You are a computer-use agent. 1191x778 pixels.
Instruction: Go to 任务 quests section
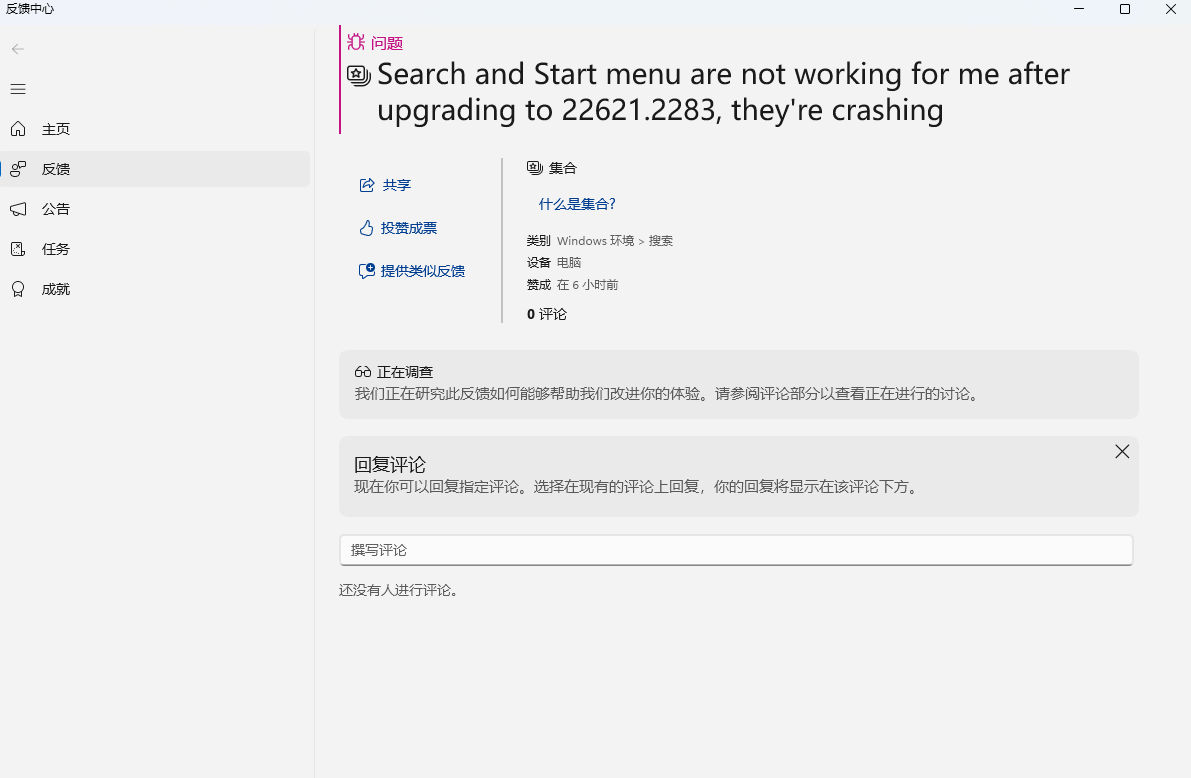pyautogui.click(x=155, y=249)
